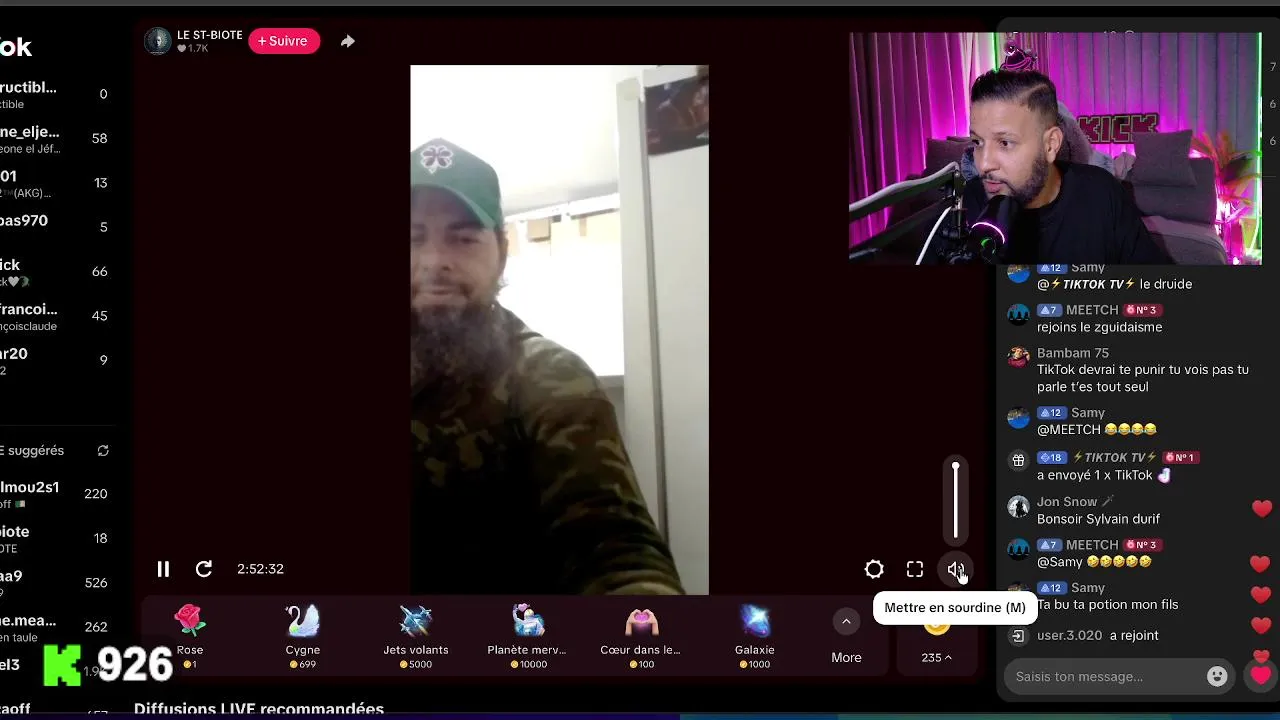
Task: Click the streamer webcam overlay
Action: pyautogui.click(x=1055, y=148)
